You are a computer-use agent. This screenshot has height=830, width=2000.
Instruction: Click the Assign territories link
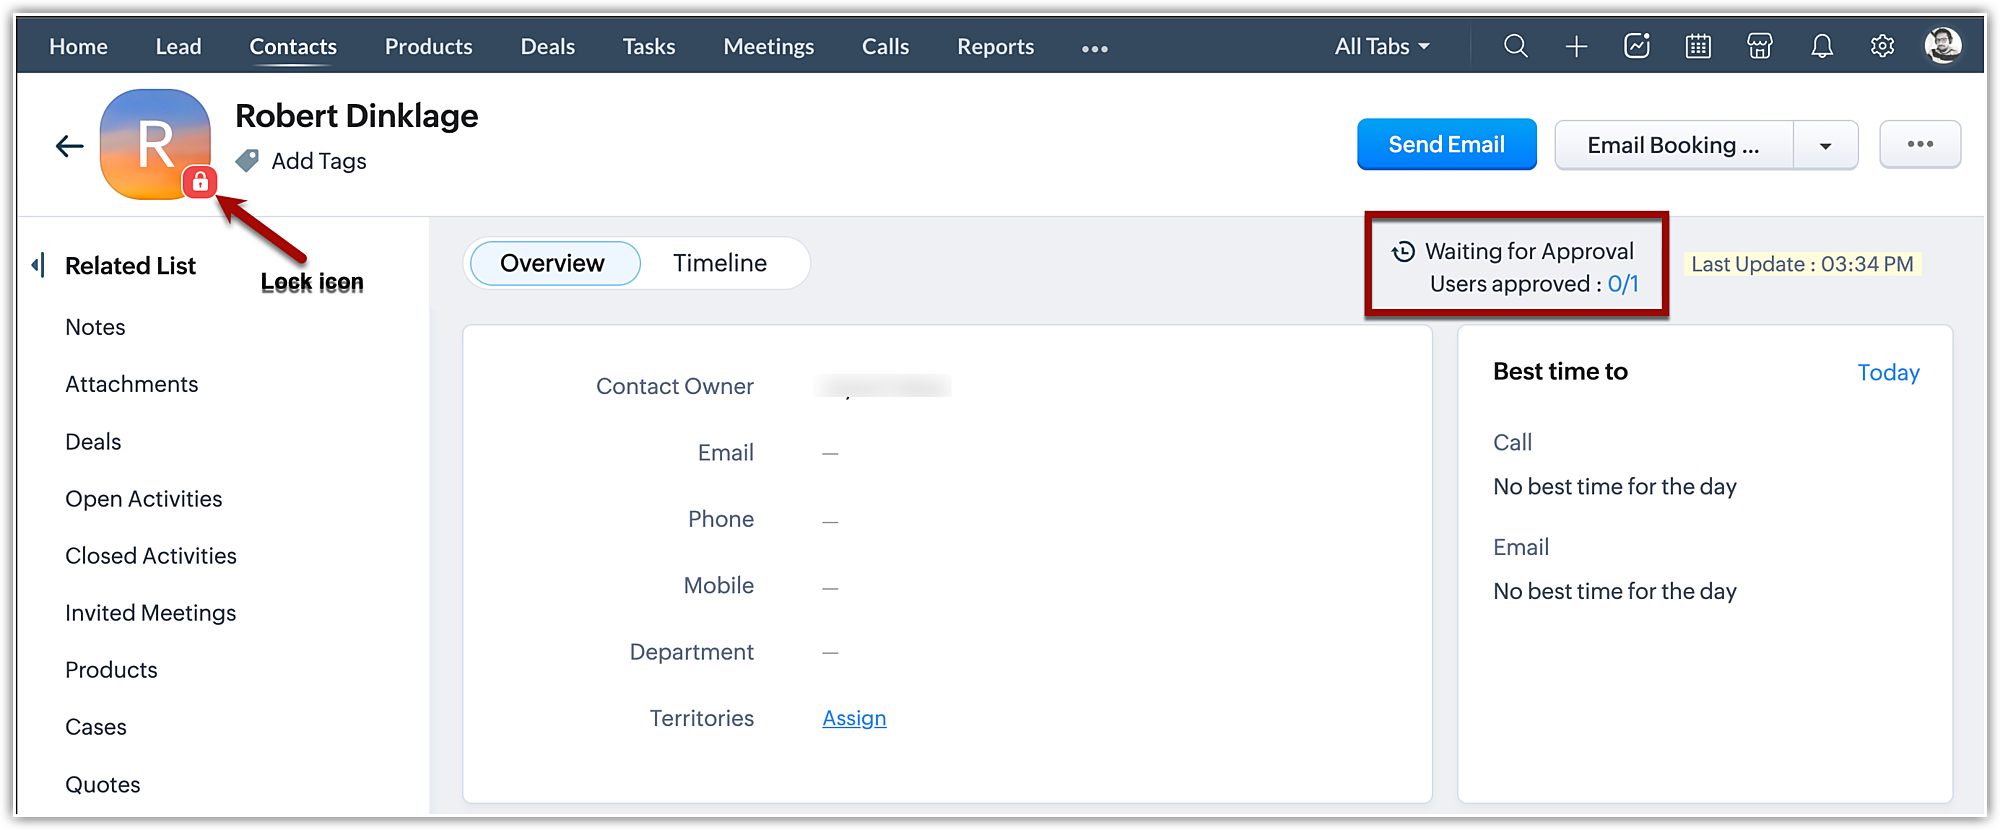[854, 718]
